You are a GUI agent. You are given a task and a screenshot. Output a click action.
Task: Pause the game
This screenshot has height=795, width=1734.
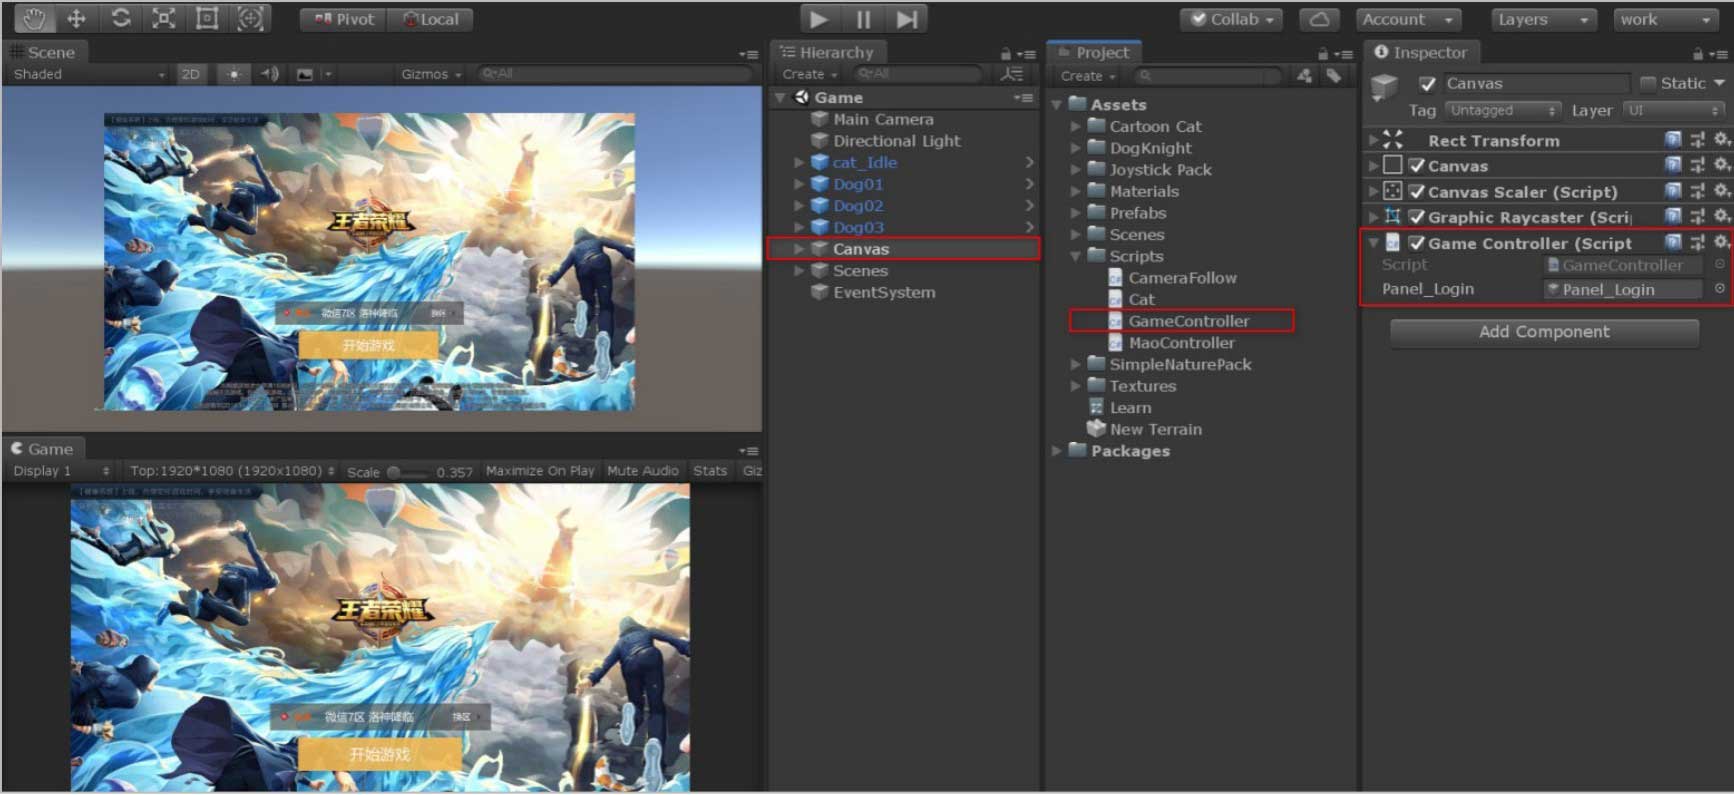coord(862,19)
